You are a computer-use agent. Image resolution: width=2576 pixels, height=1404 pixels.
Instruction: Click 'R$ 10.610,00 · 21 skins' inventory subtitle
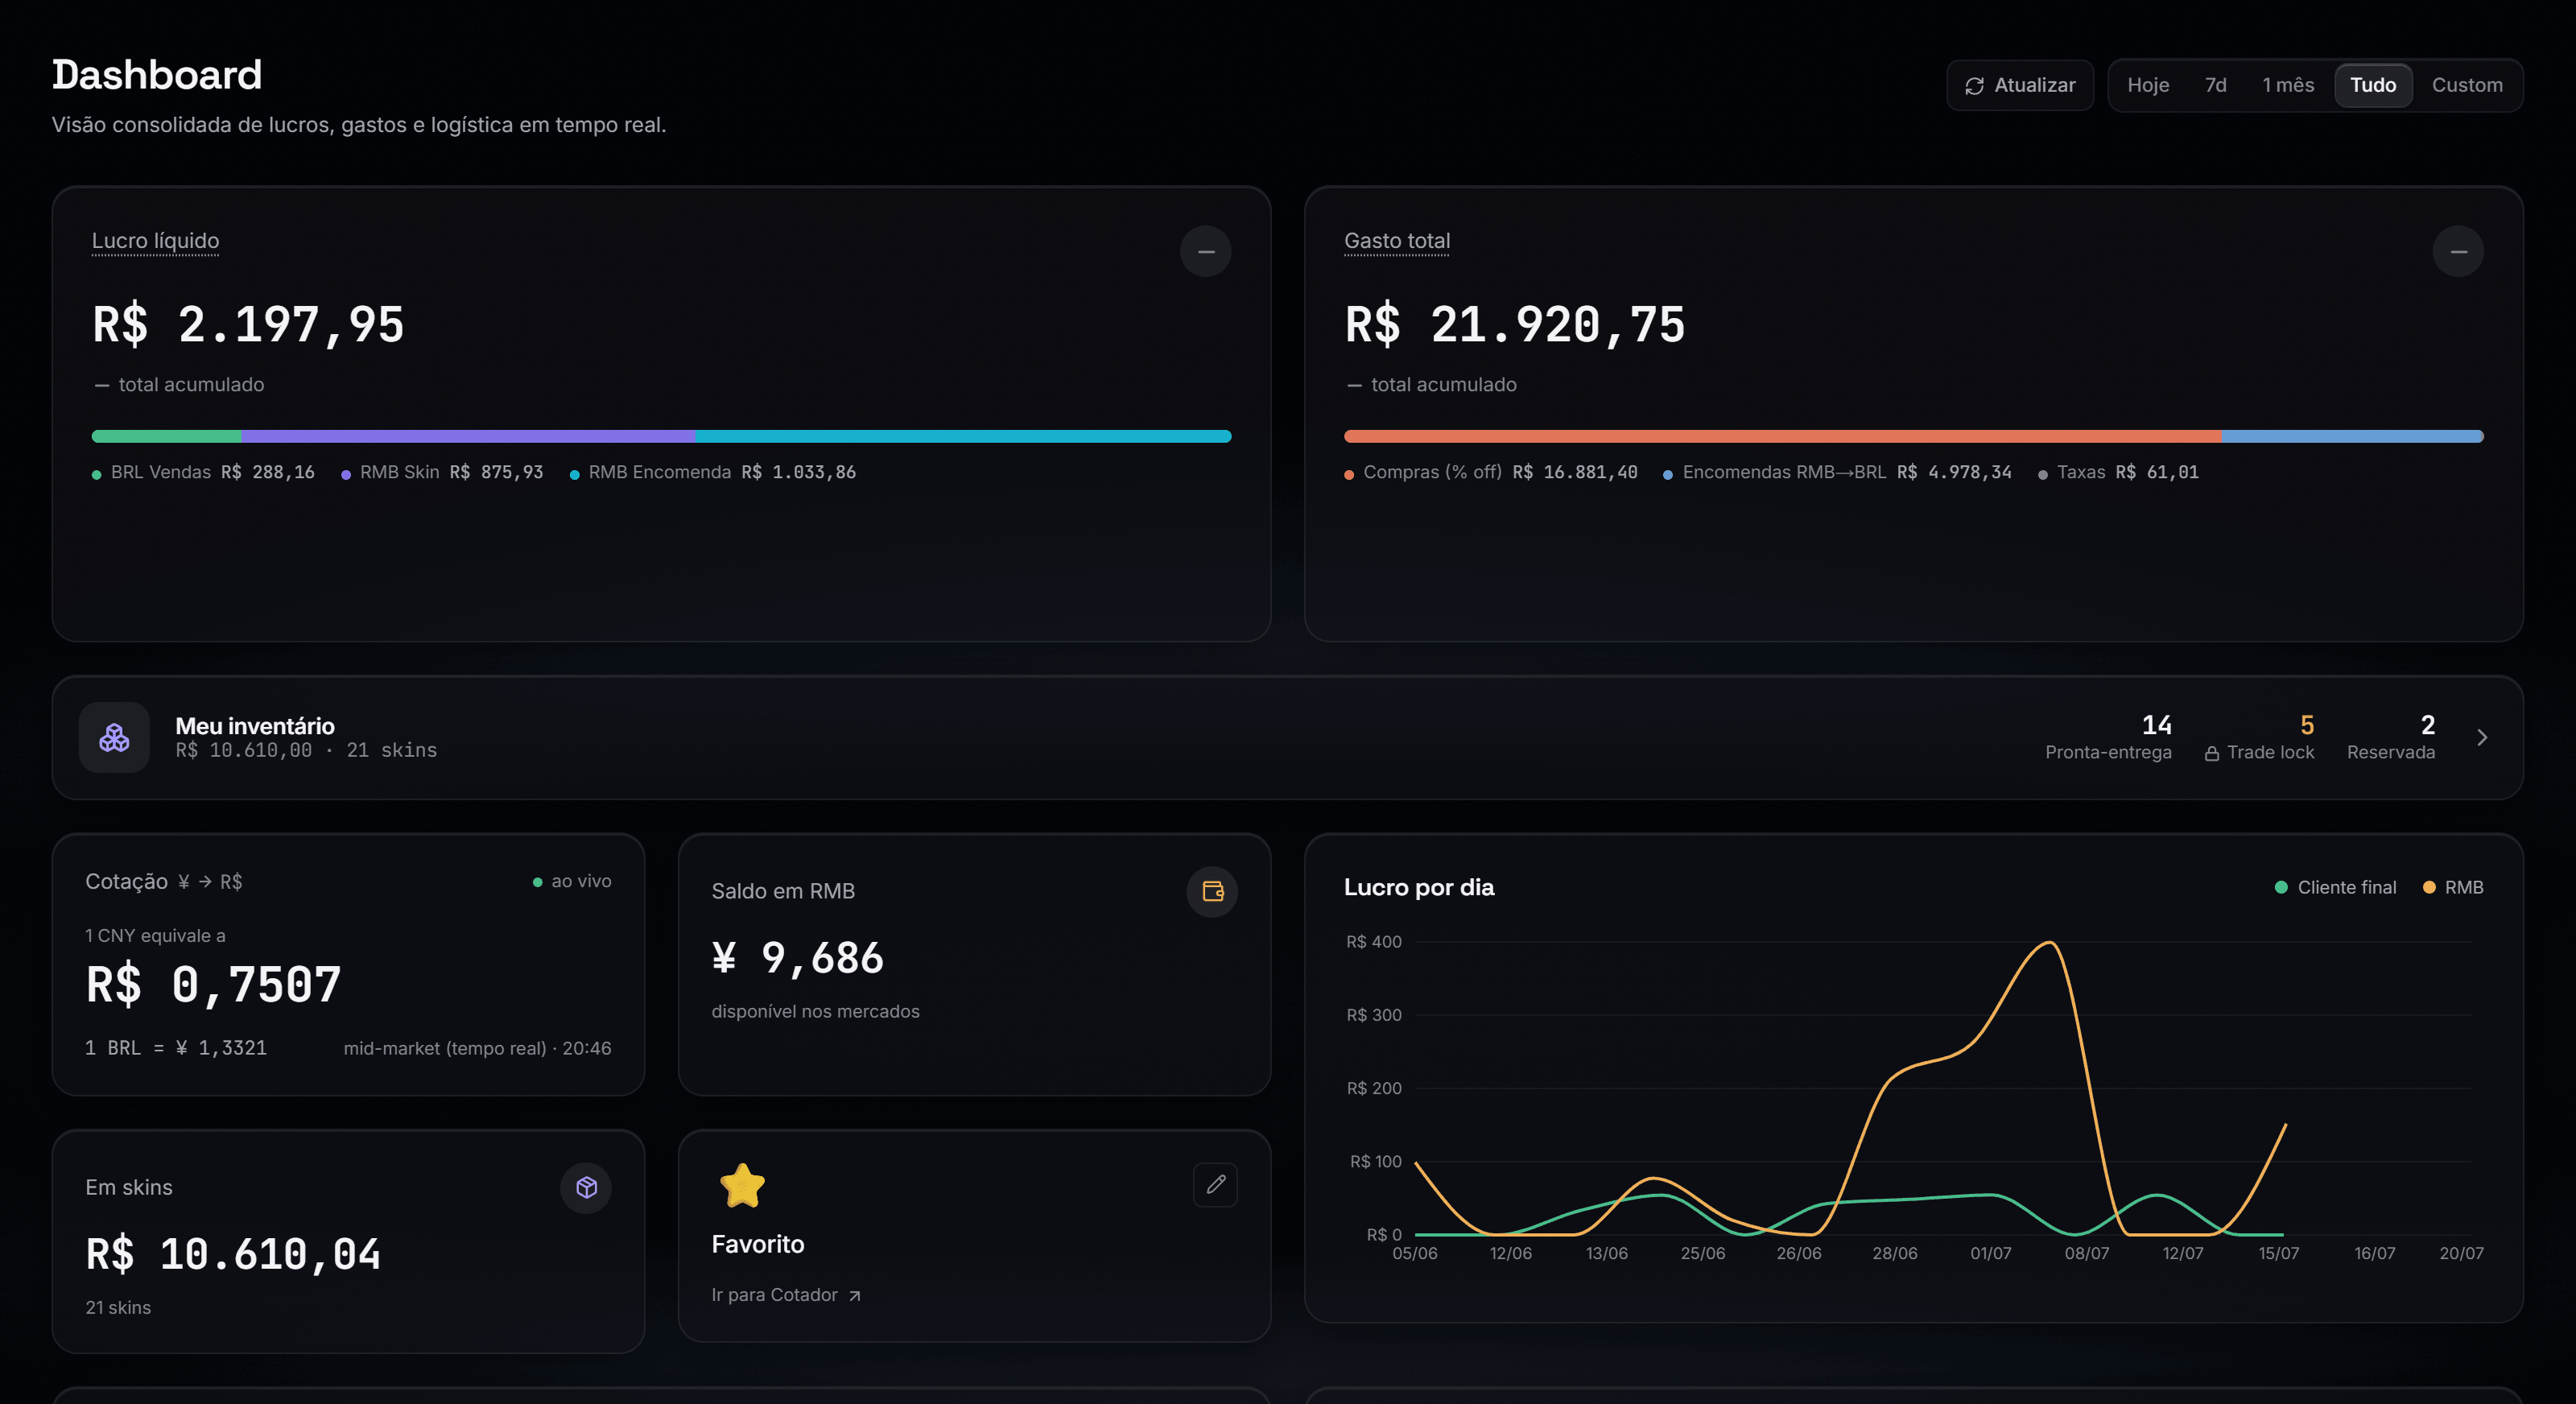tap(306, 751)
